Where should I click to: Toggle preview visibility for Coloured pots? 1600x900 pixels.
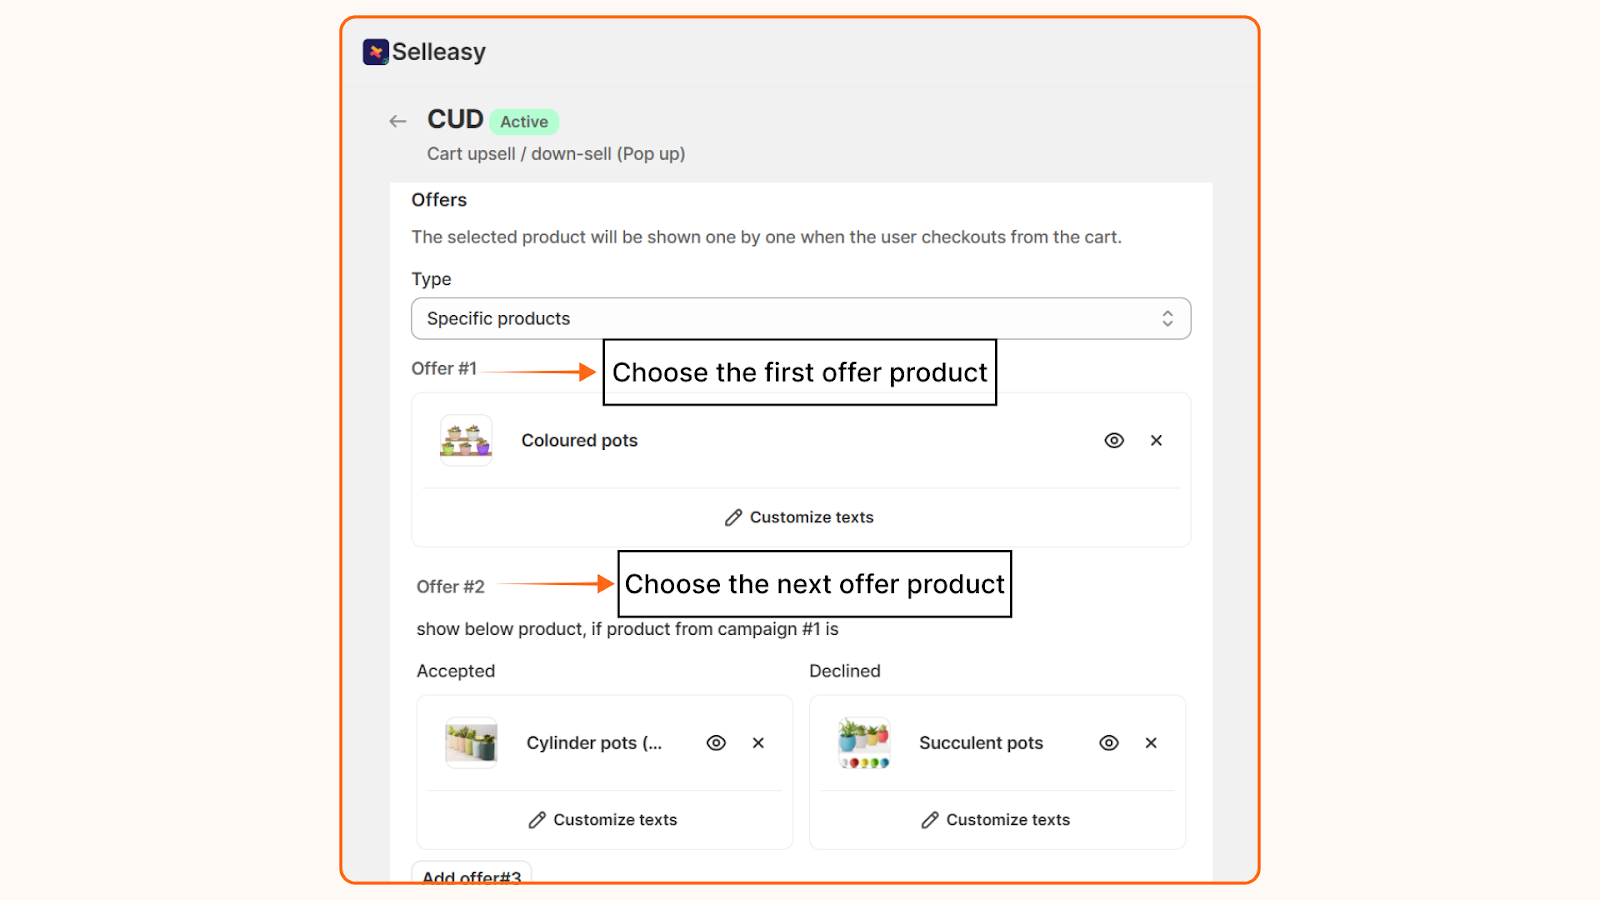(x=1114, y=440)
